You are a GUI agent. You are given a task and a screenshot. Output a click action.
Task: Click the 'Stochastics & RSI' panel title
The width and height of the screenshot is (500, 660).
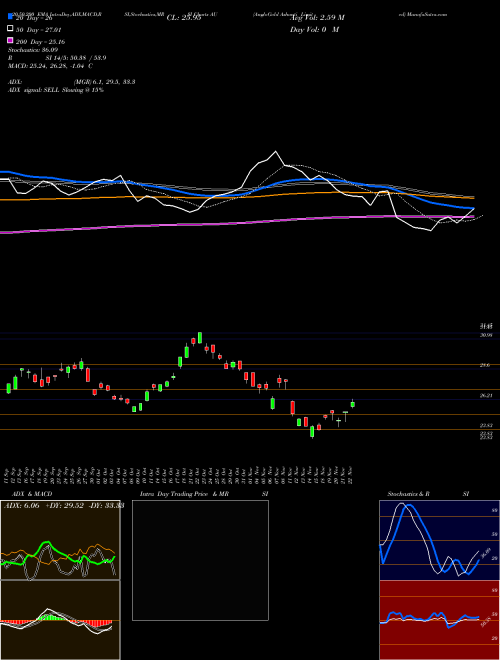coord(428,494)
